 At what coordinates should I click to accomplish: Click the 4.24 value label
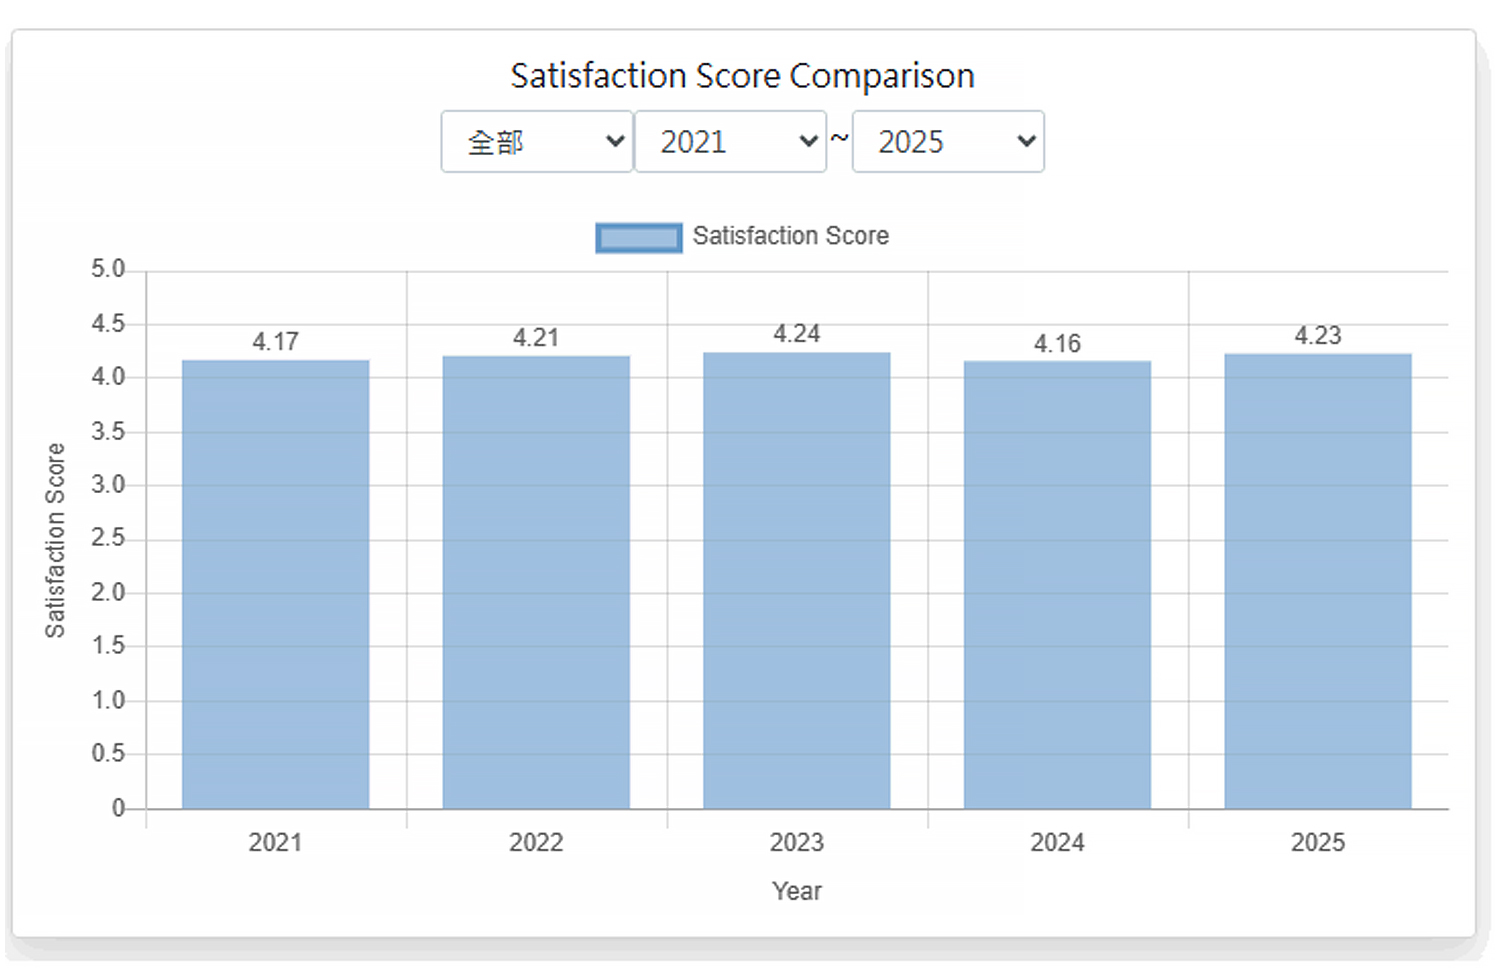click(x=796, y=334)
